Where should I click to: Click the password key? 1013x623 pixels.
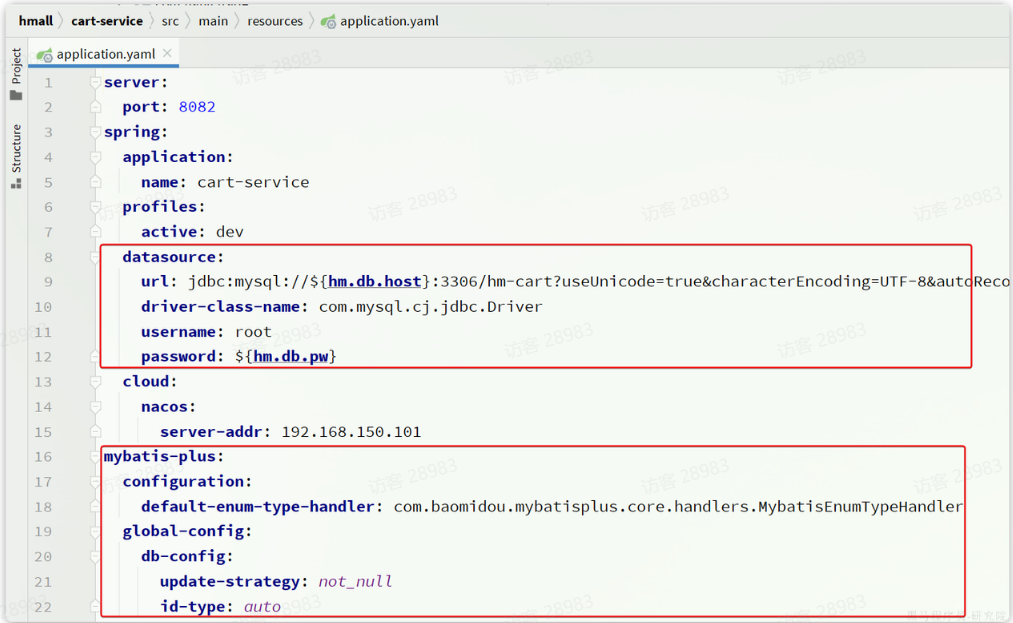[x=178, y=357]
